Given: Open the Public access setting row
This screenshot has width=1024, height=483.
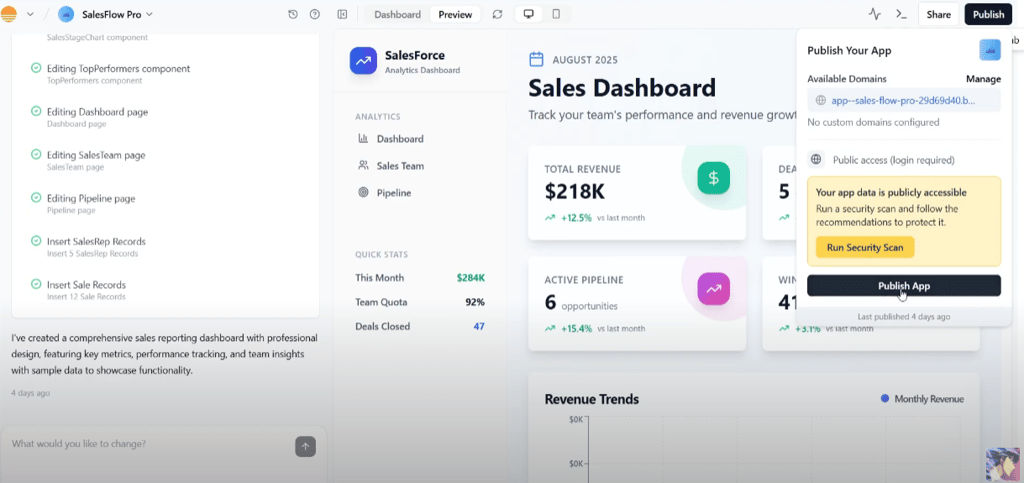Looking at the screenshot, I should tap(904, 160).
